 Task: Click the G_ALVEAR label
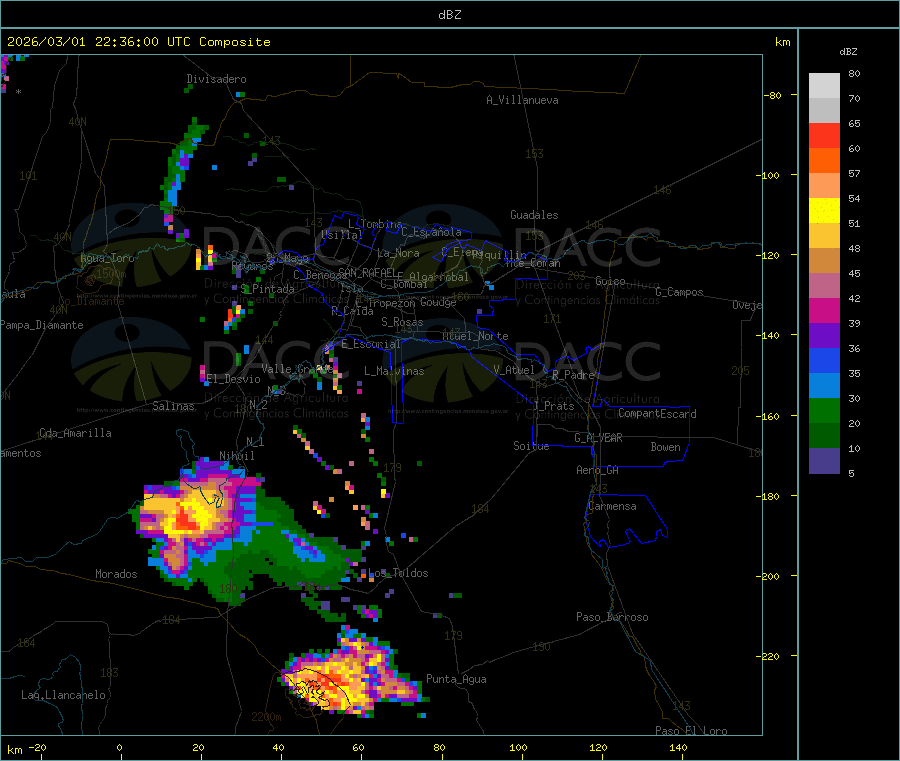point(598,438)
